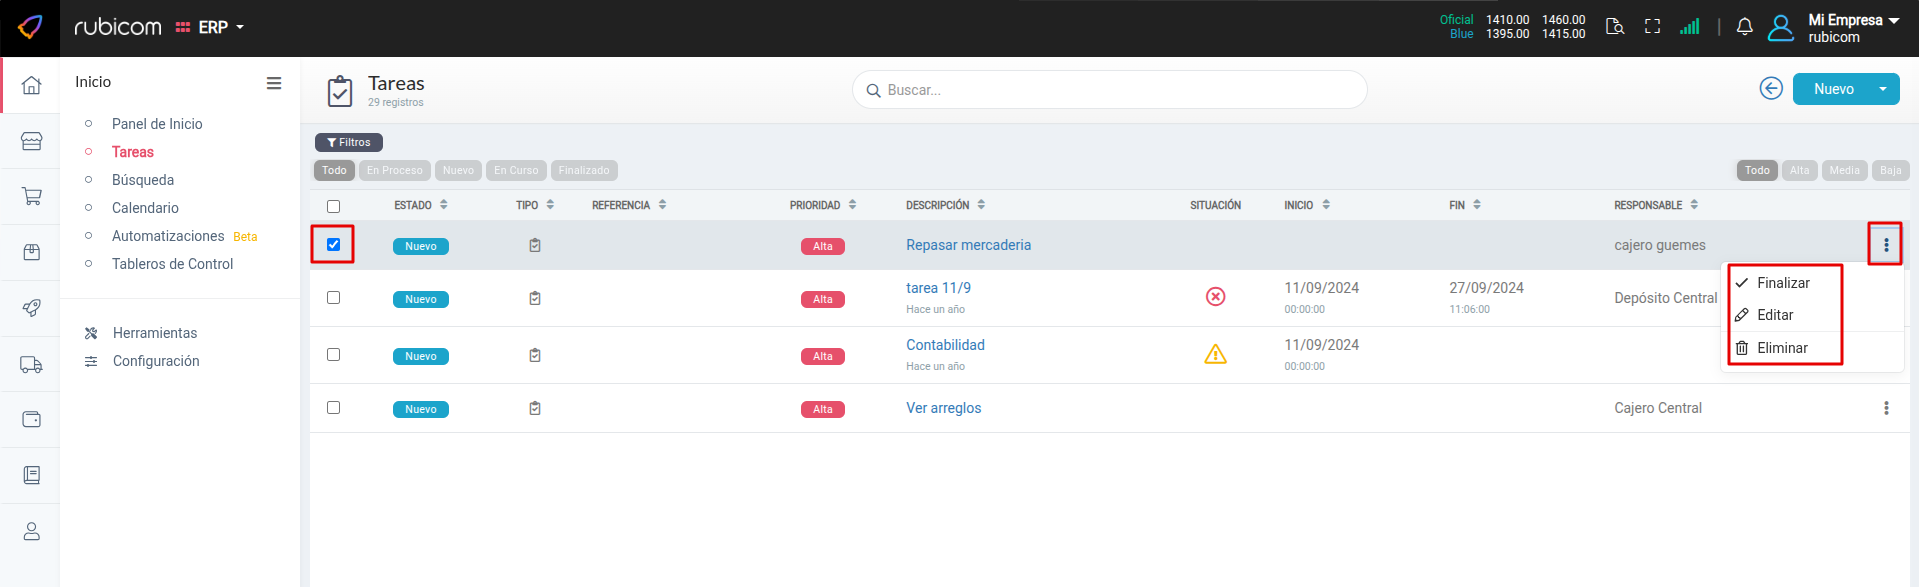Screen dimensions: 1919x587
Task: Click the Filtros button
Action: [x=348, y=142]
